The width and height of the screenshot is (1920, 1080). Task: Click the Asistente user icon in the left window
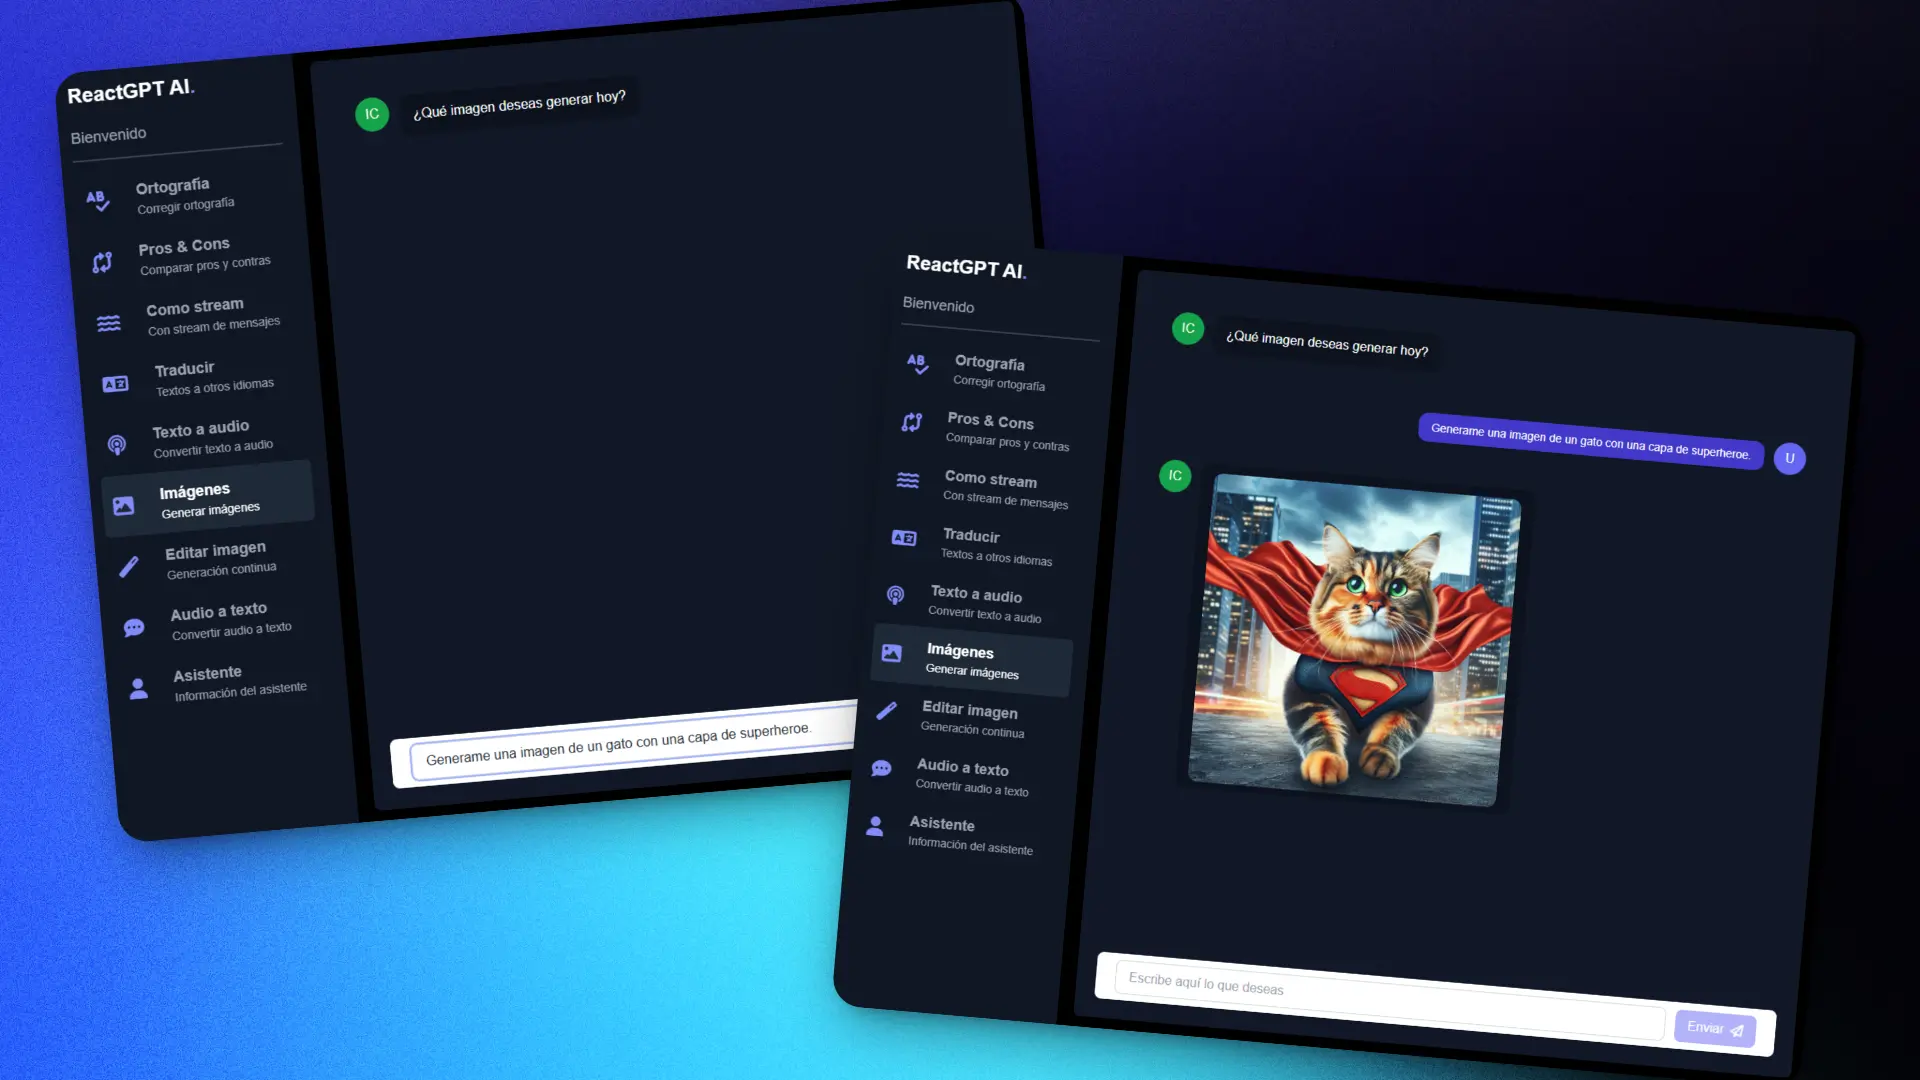coord(139,689)
